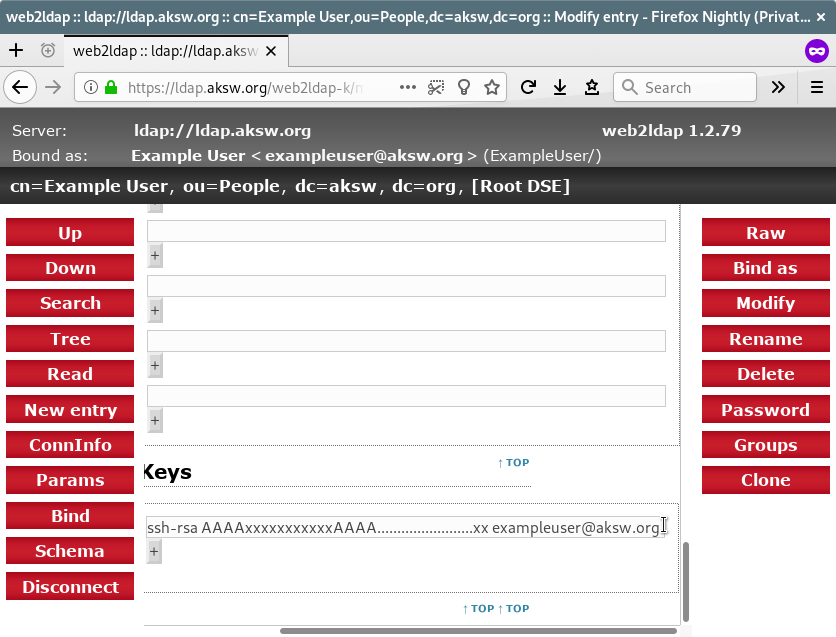
Task: Click the browser back arrow button
Action: click(x=19, y=87)
